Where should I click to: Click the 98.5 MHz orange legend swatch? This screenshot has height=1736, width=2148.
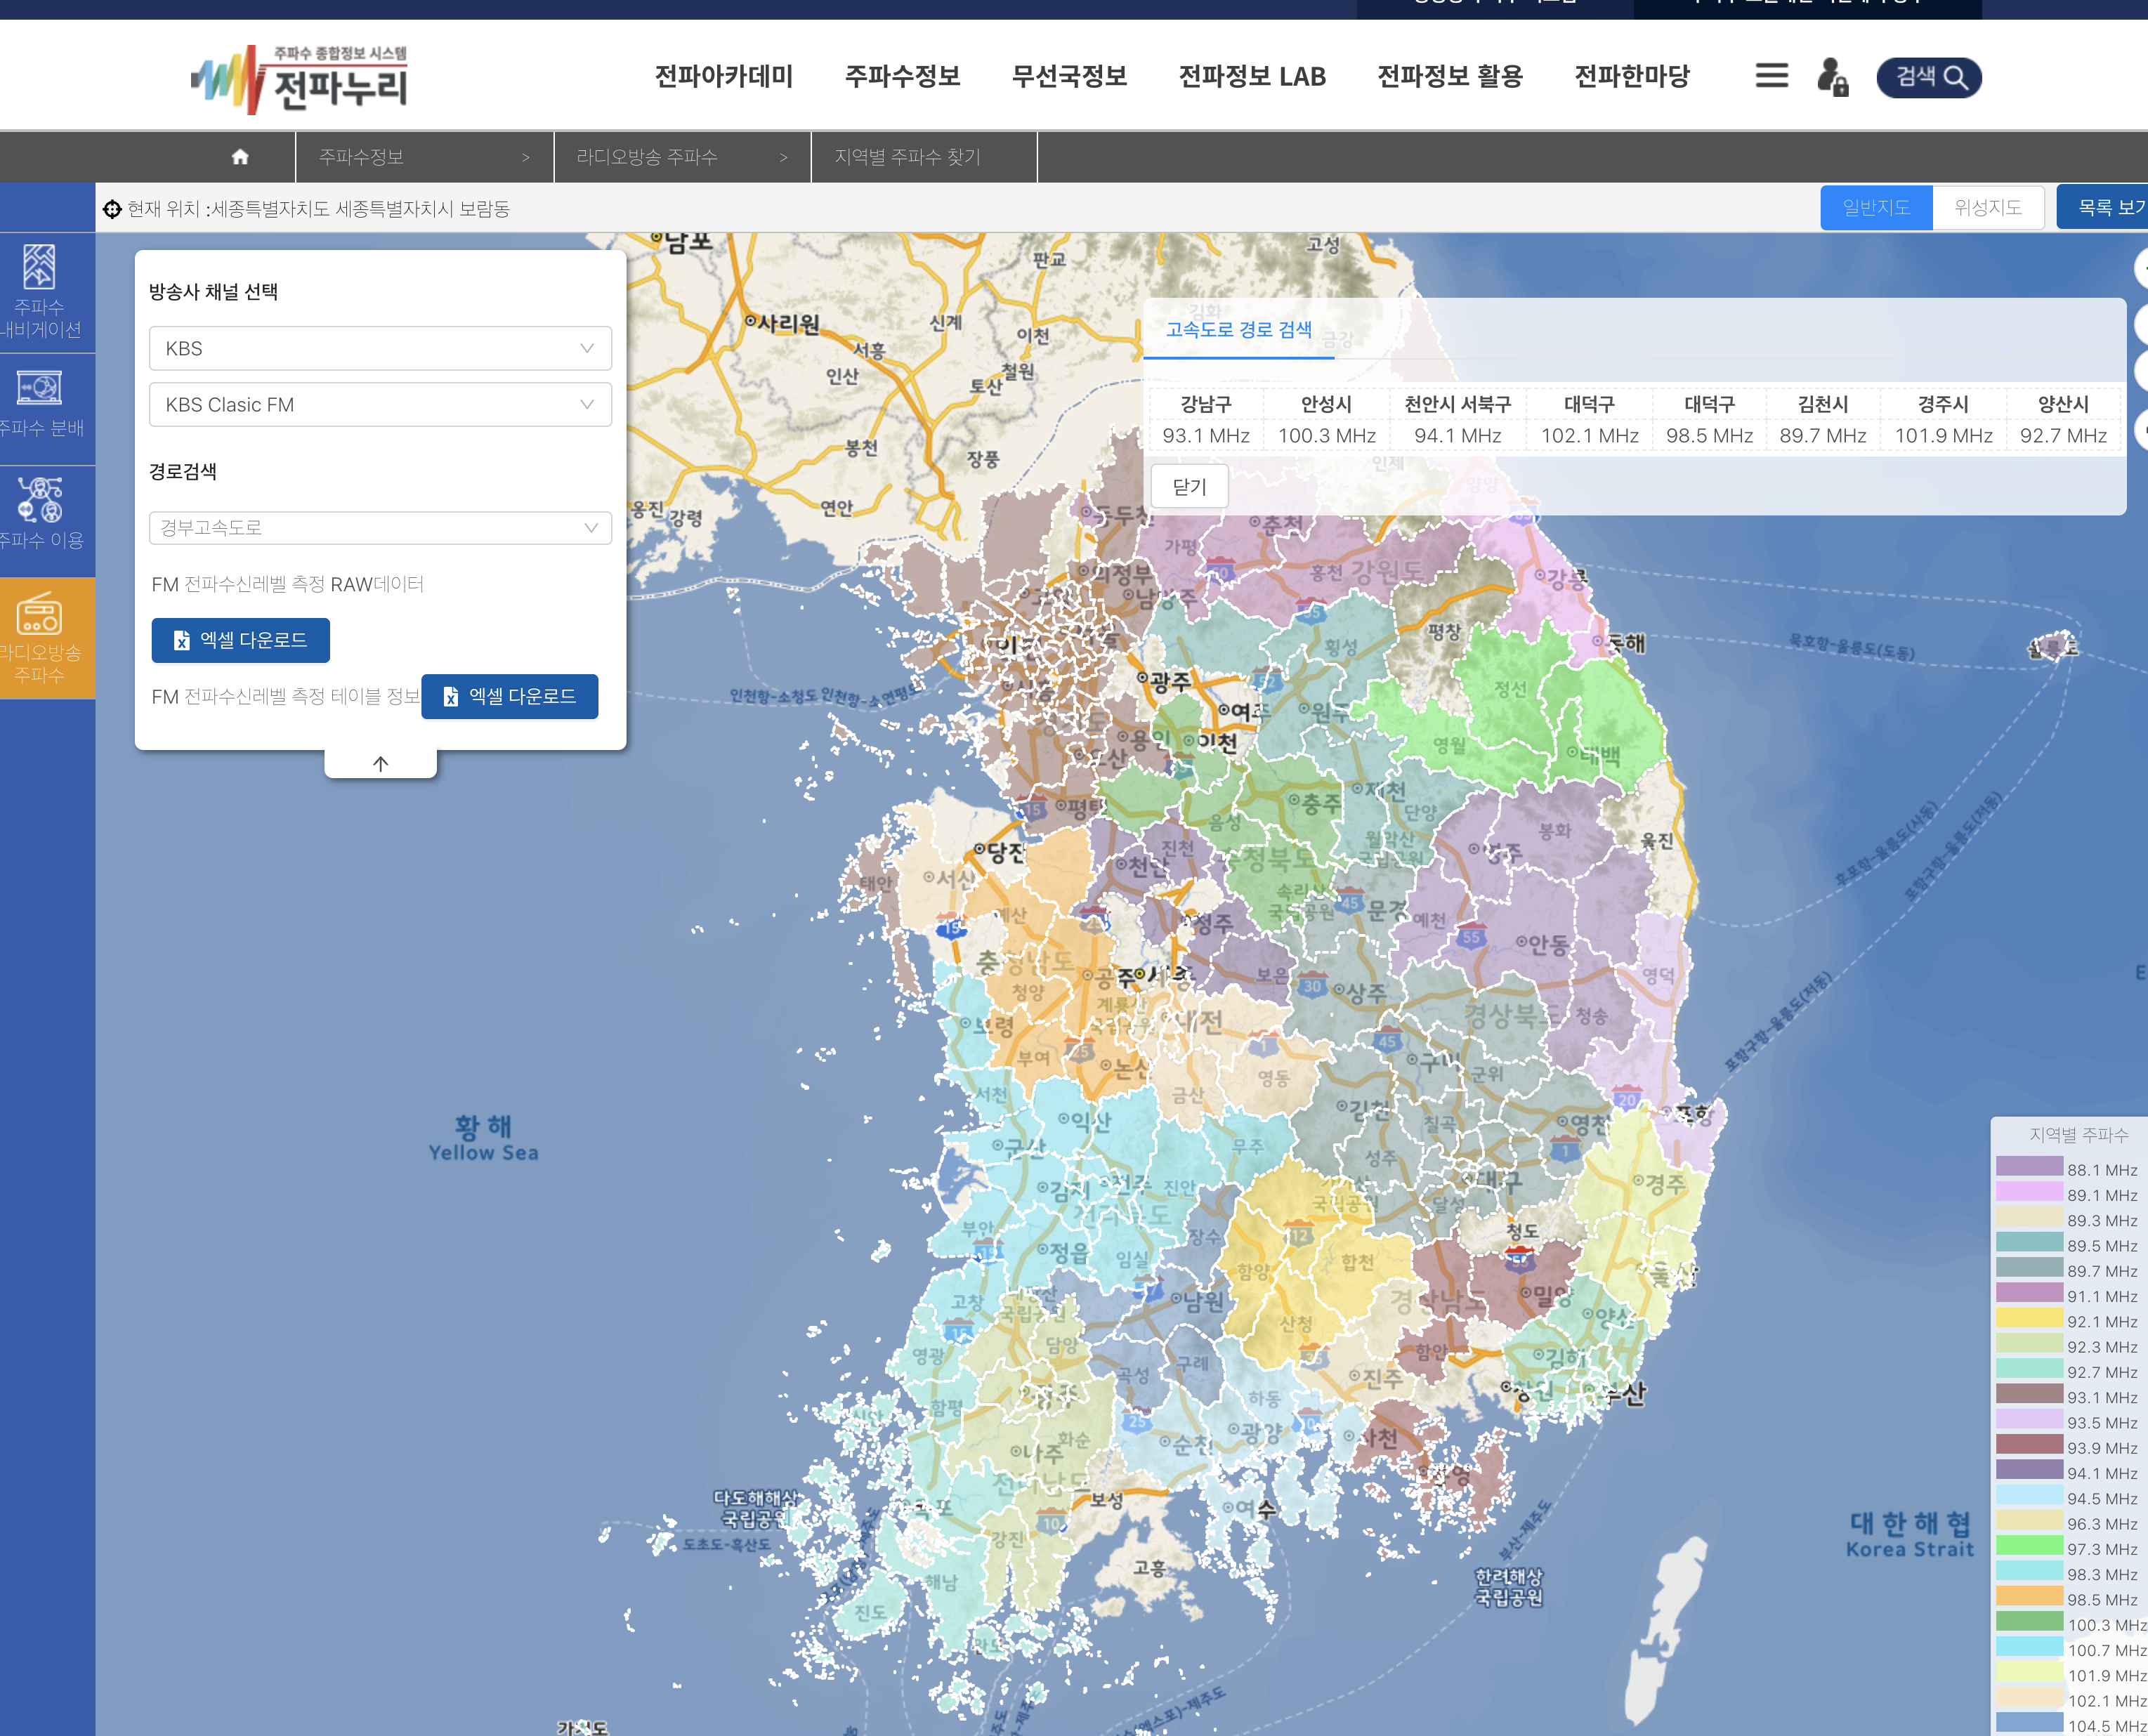pos(2029,1596)
